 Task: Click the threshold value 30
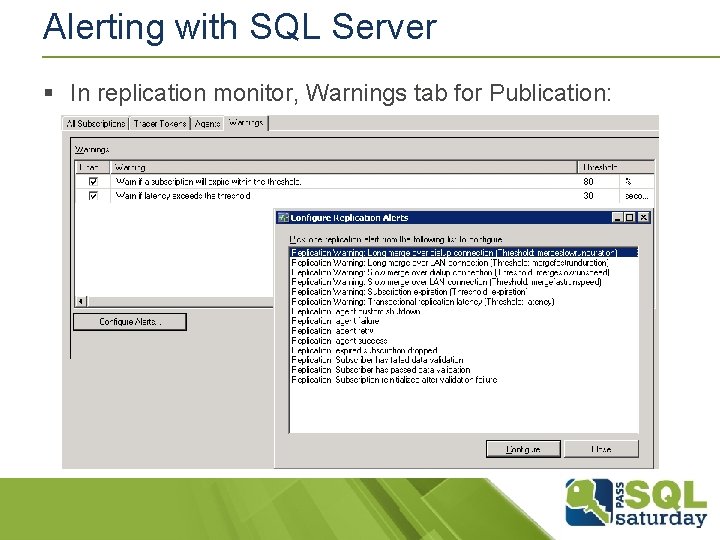(589, 196)
